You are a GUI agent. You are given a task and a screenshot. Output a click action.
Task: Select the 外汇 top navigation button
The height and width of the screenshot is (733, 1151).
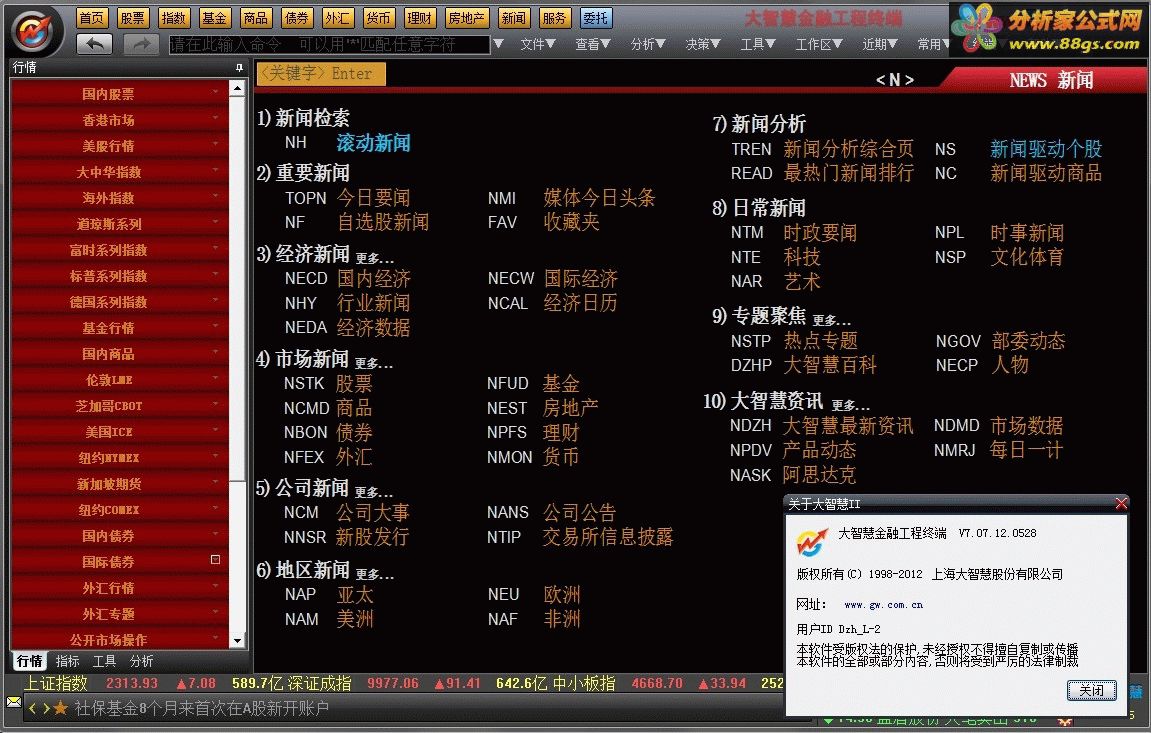(337, 18)
